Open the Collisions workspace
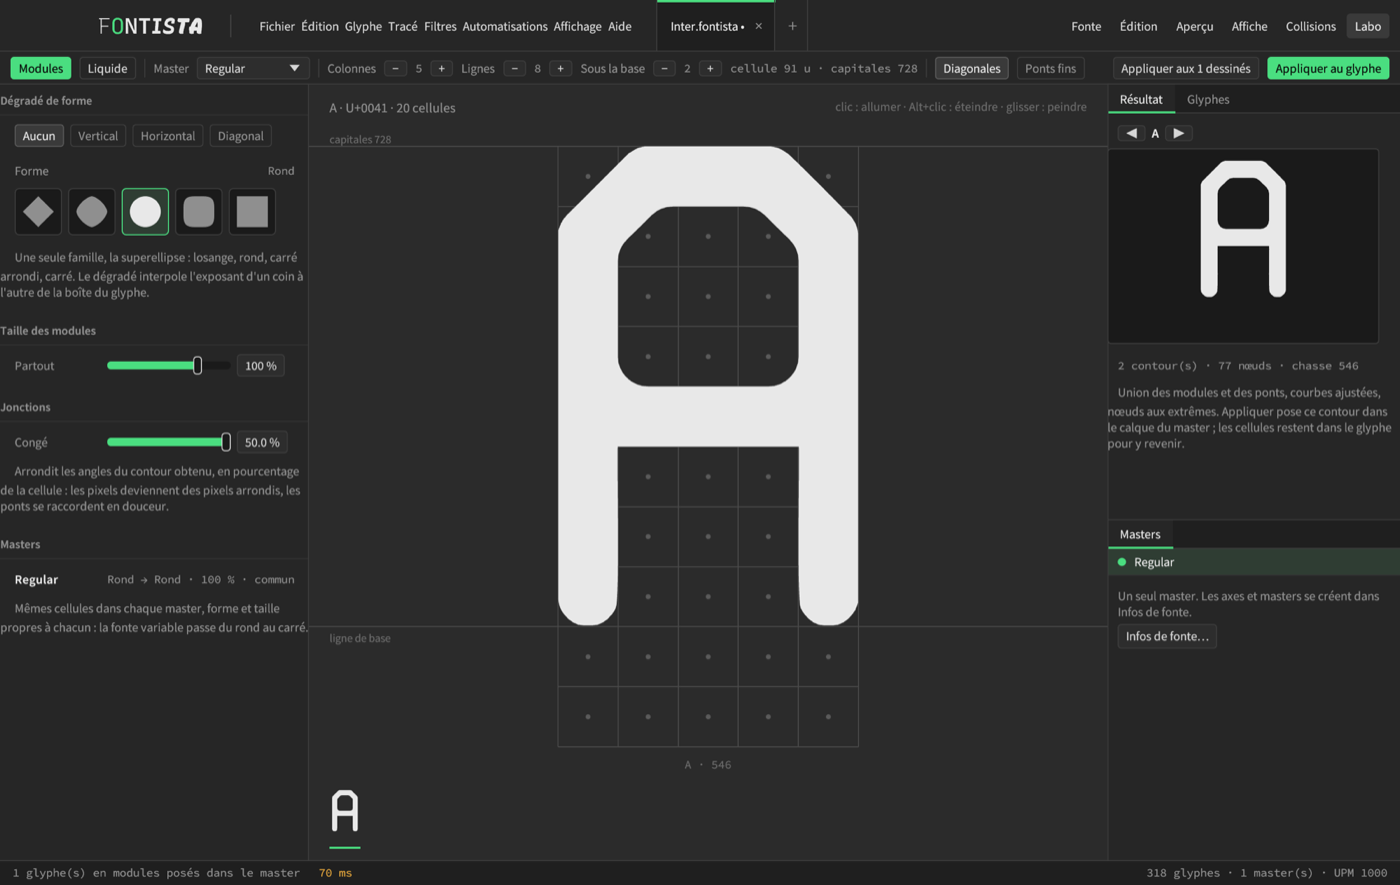The width and height of the screenshot is (1400, 885). tap(1310, 26)
